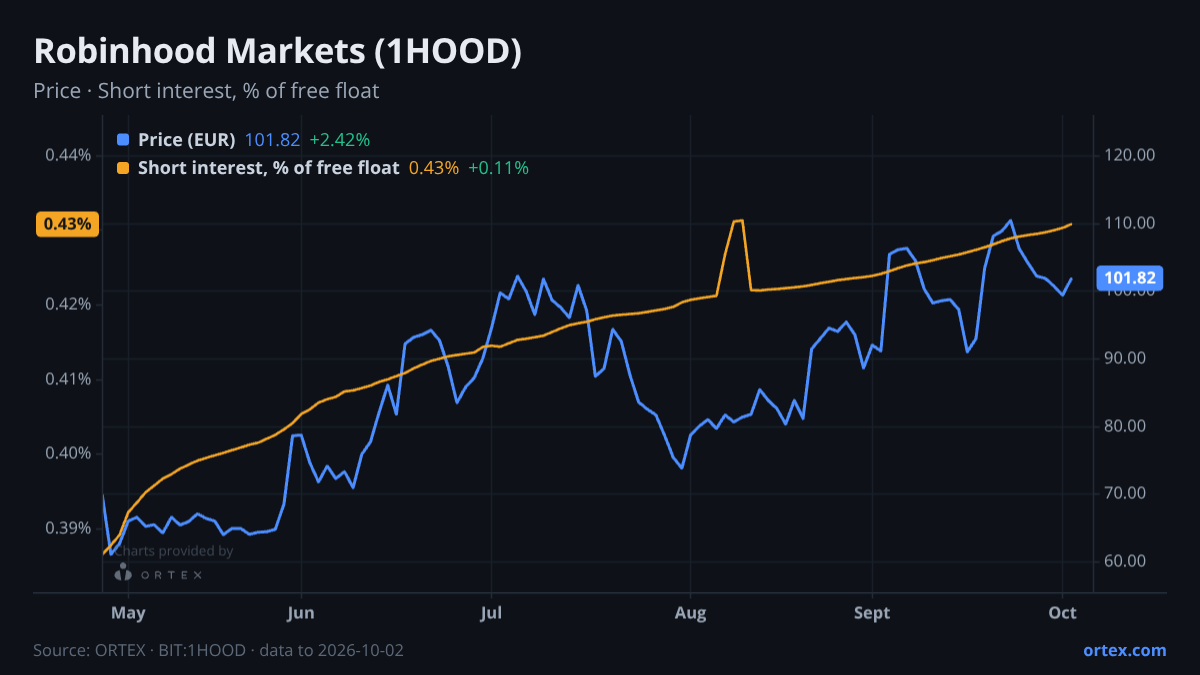The width and height of the screenshot is (1200, 675).
Task: Click the subtitle Price · Short interest, % of free float
Action: point(206,91)
